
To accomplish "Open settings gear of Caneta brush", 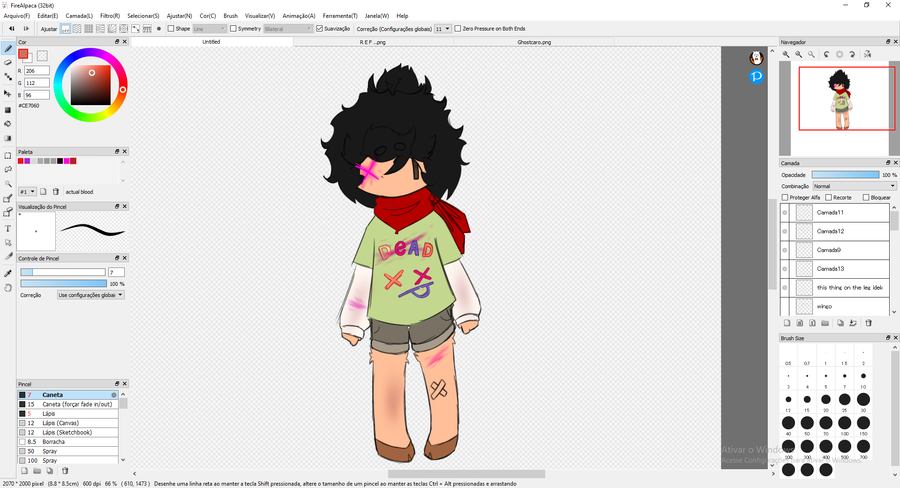I will coord(114,395).
